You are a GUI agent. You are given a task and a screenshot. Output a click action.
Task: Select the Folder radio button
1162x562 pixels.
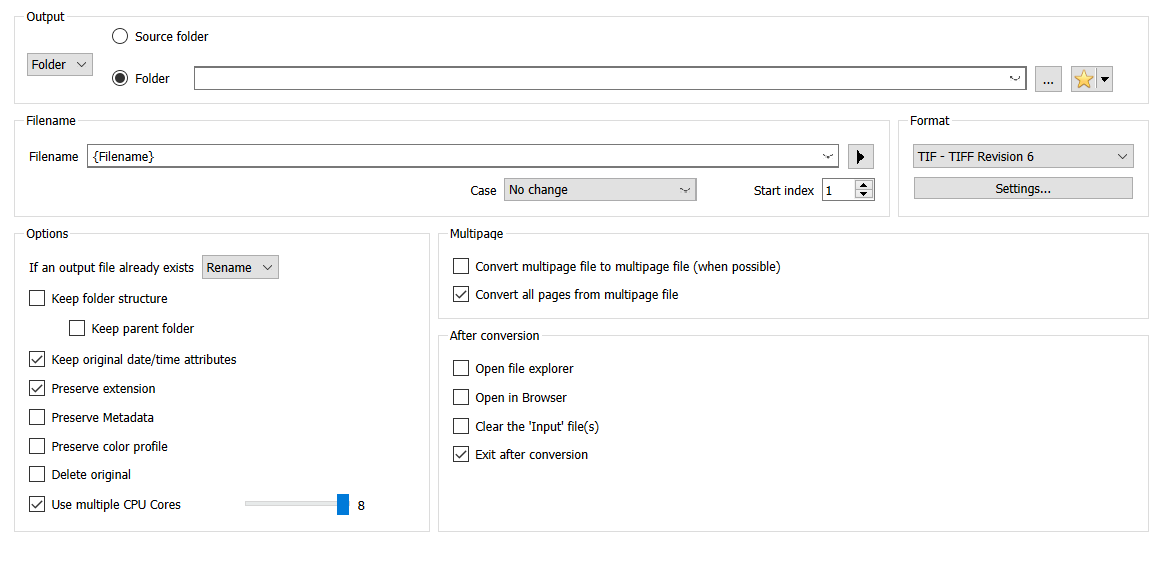click(x=120, y=78)
